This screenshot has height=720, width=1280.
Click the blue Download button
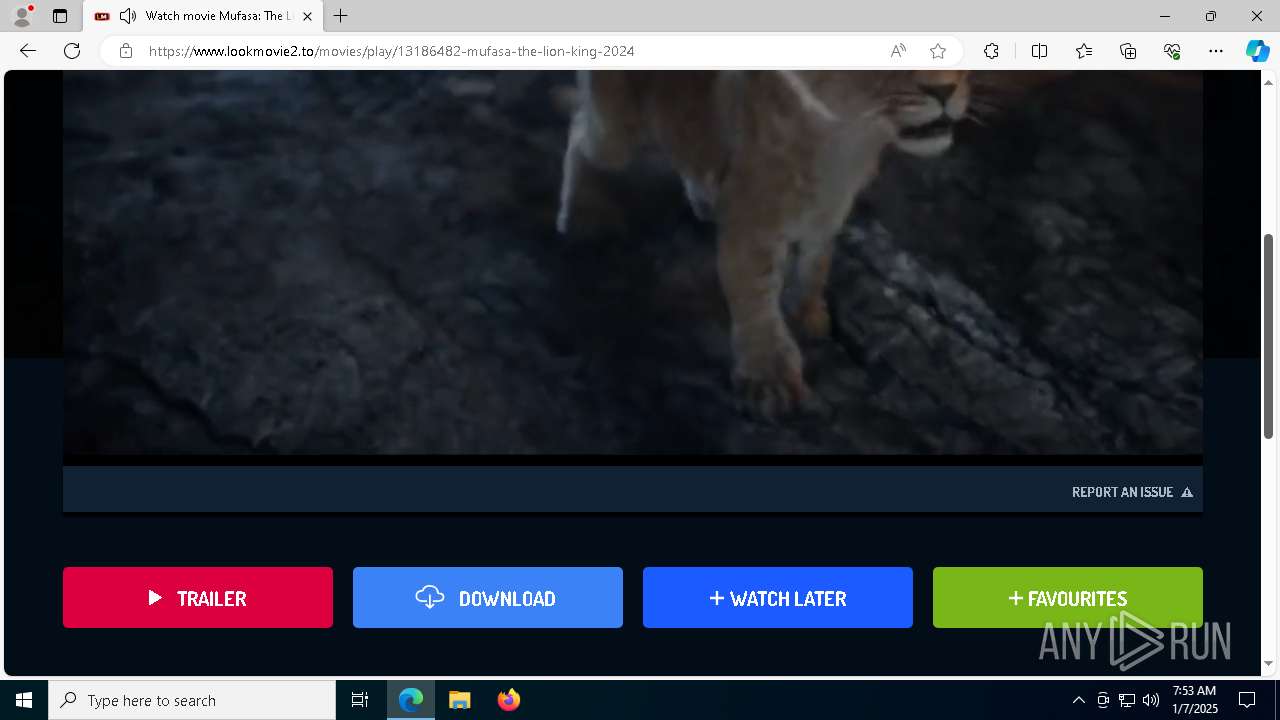tap(488, 598)
